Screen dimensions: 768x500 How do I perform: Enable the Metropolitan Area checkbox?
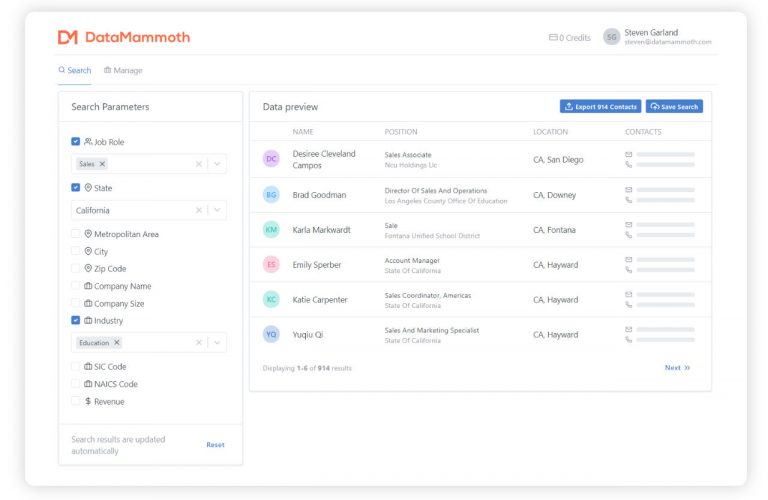[76, 234]
